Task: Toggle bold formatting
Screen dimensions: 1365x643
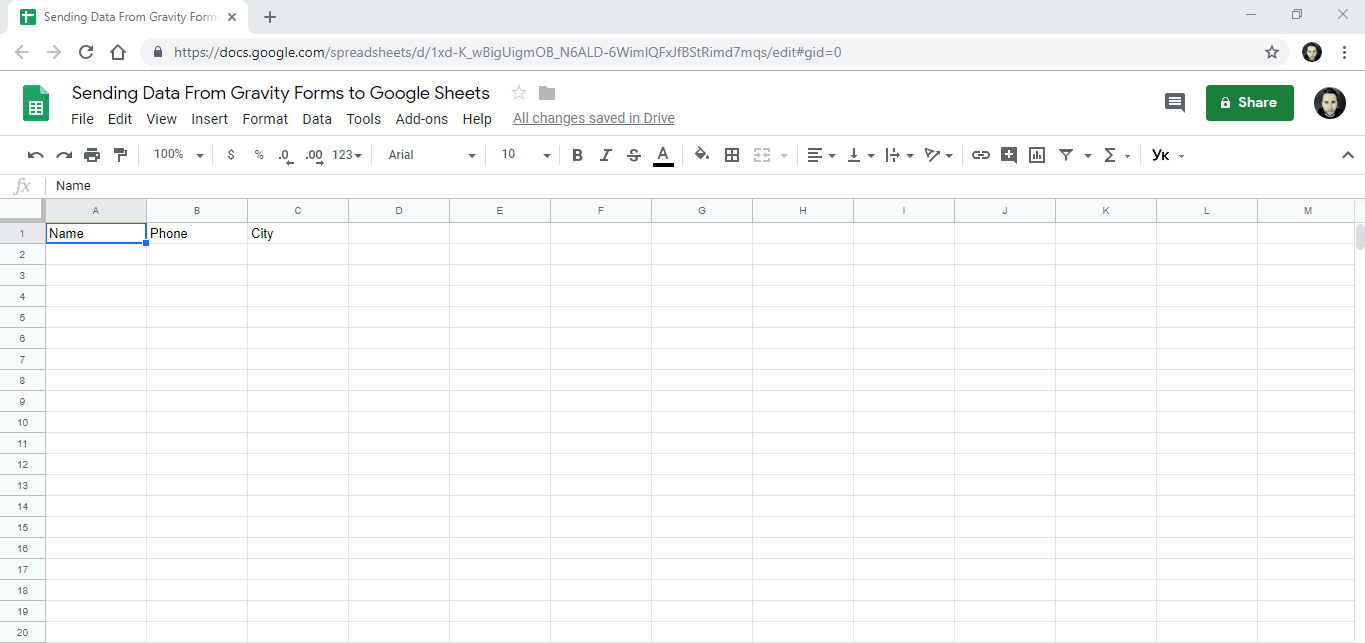Action: [x=577, y=155]
